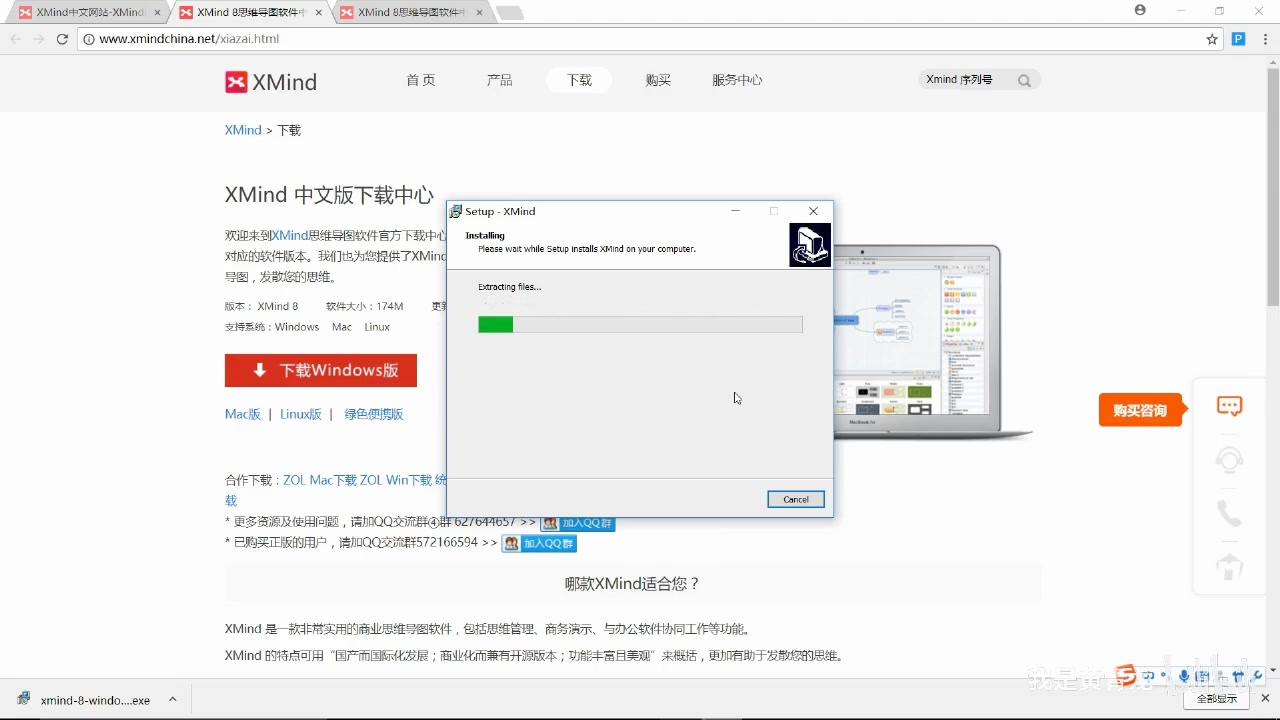Minimize the Setup - XMind dialog
Viewport: 1280px width, 720px height.
(736, 211)
